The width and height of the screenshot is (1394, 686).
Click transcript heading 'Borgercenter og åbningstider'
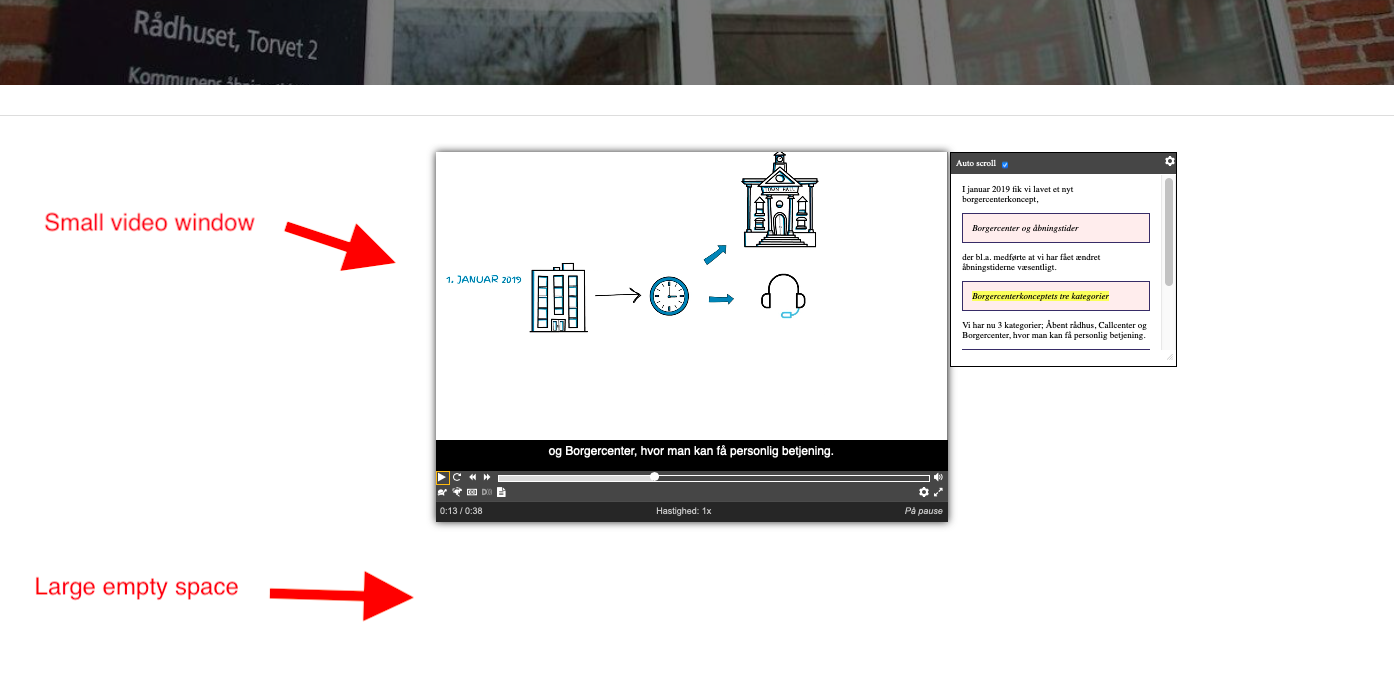[x=1025, y=228]
